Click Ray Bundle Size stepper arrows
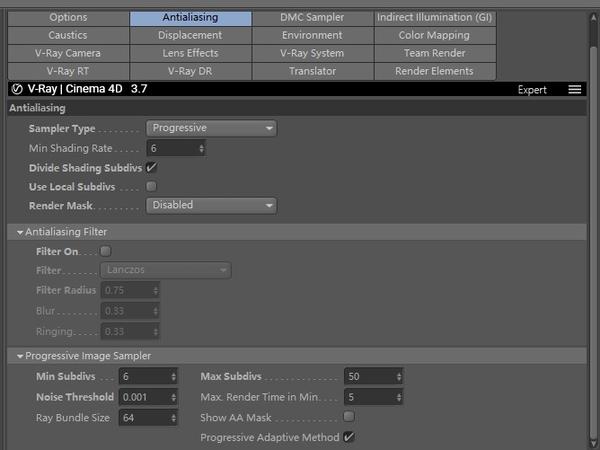 [174, 418]
